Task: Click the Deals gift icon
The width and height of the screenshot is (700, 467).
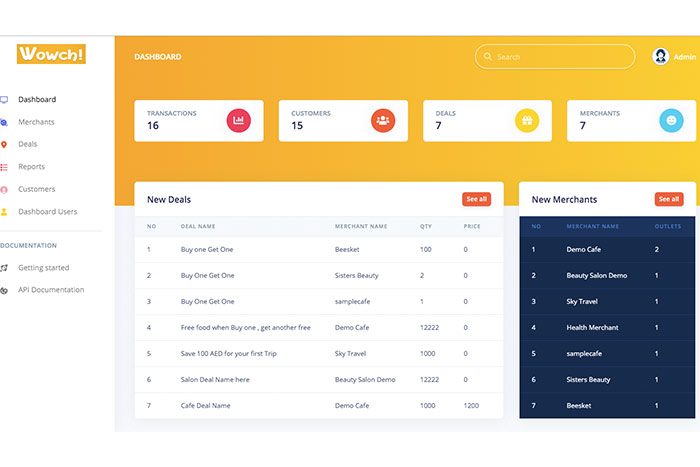Action: [527, 120]
